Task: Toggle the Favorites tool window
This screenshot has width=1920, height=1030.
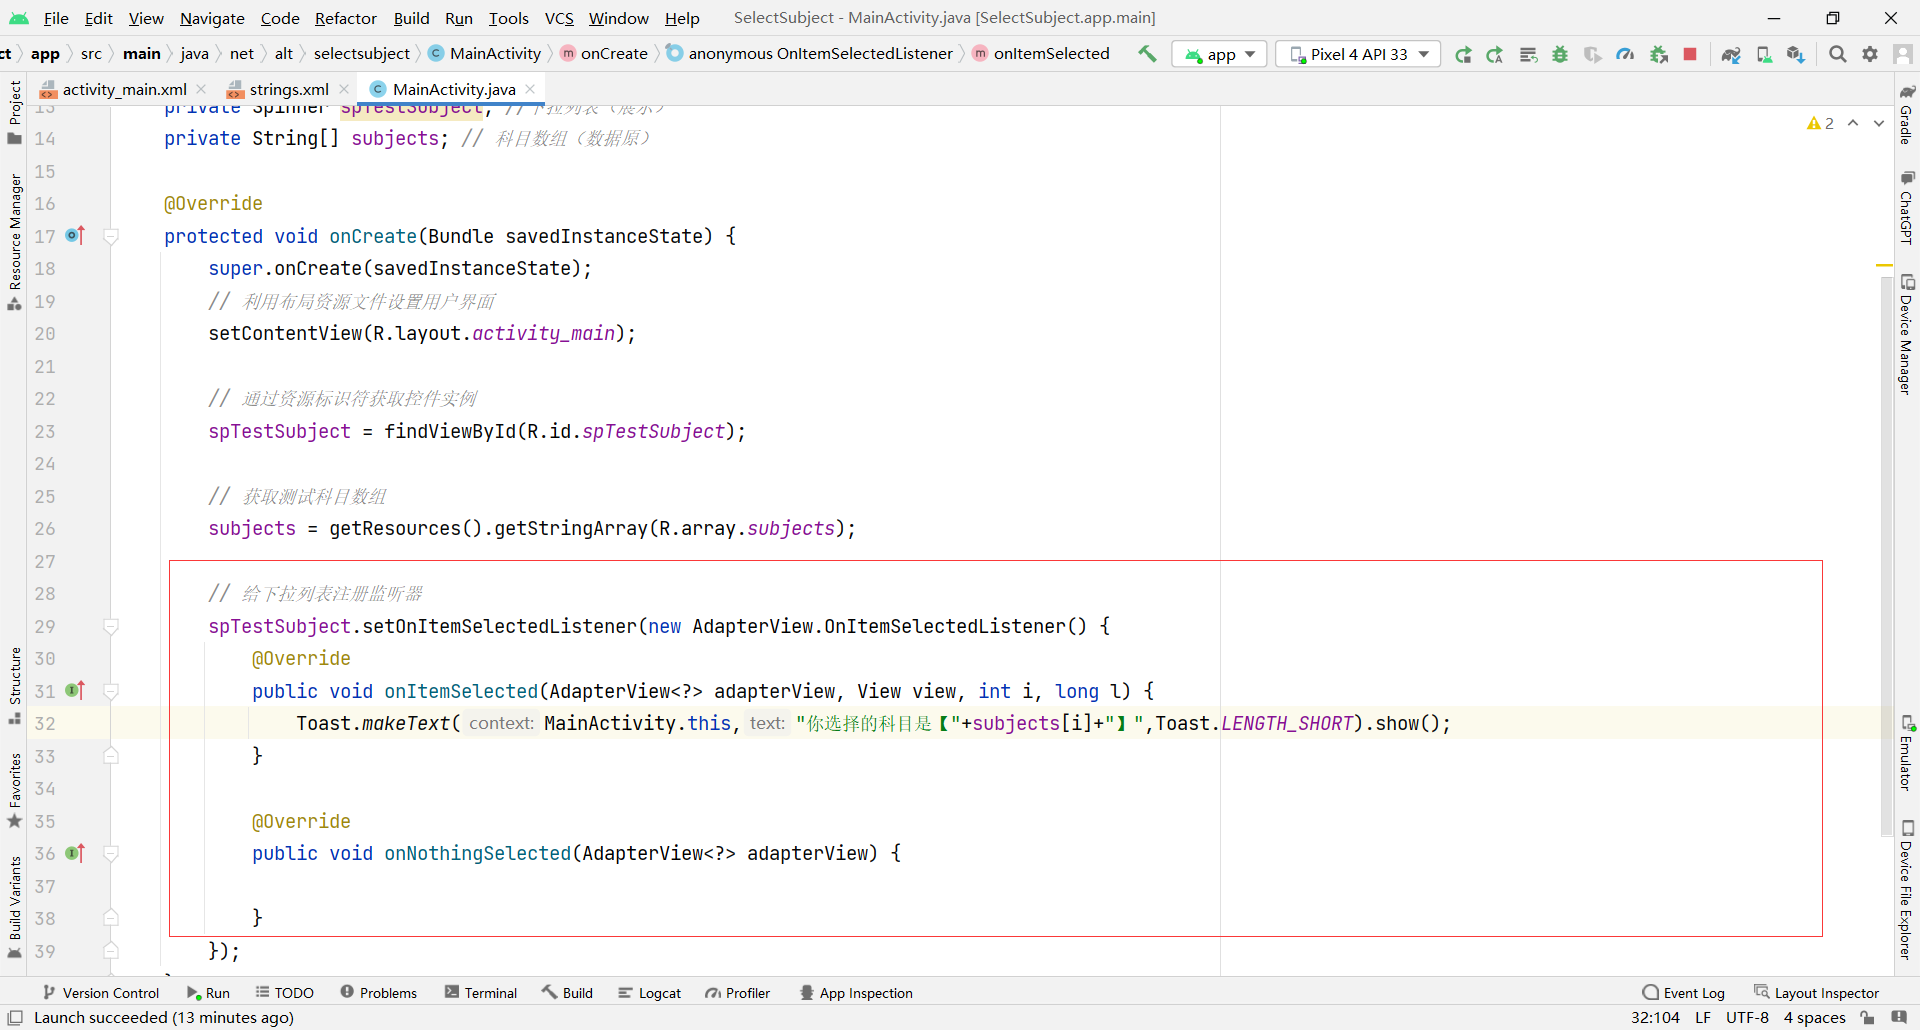Action: click(x=14, y=790)
